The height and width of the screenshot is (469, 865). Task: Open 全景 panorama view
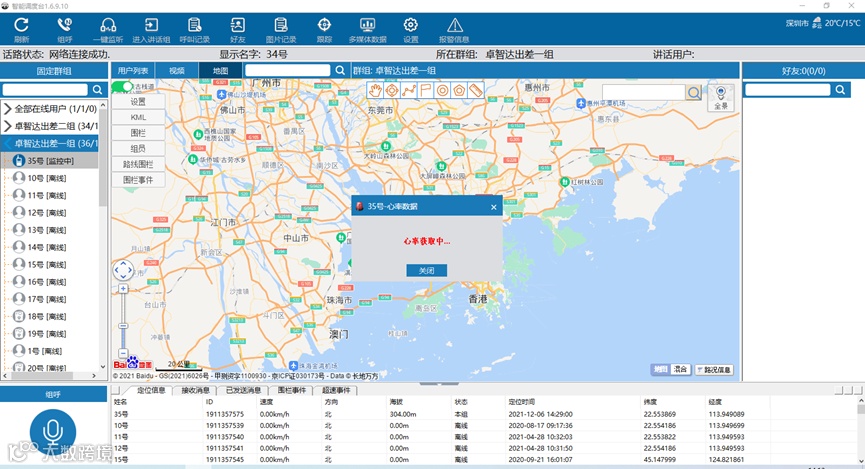pos(721,98)
